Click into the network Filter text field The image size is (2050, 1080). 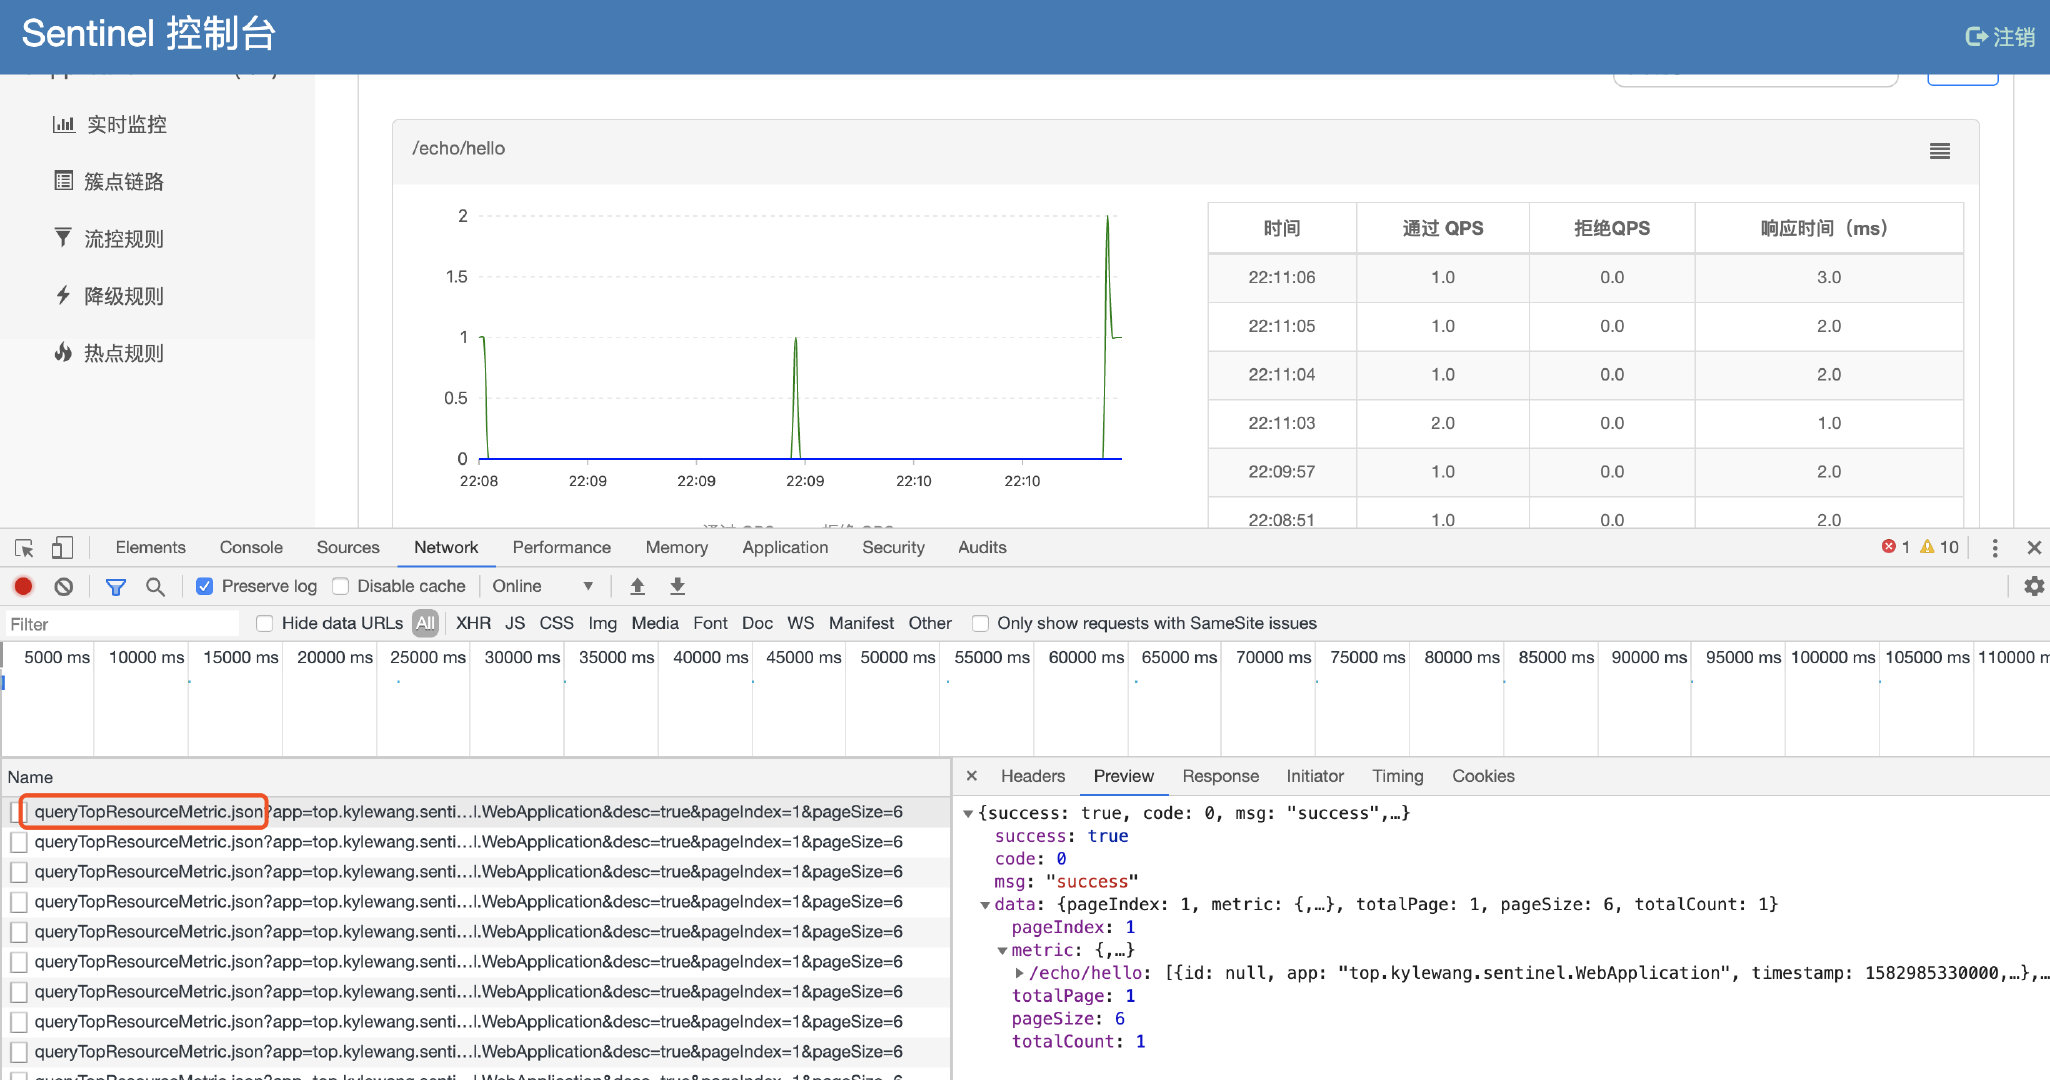(120, 624)
